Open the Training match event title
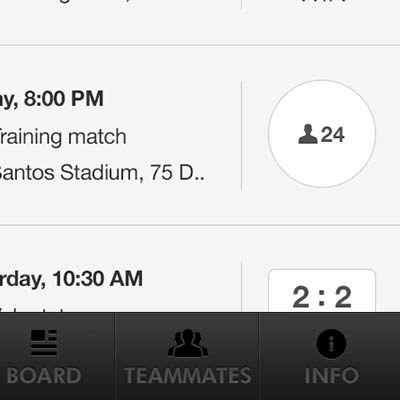 pos(63,137)
